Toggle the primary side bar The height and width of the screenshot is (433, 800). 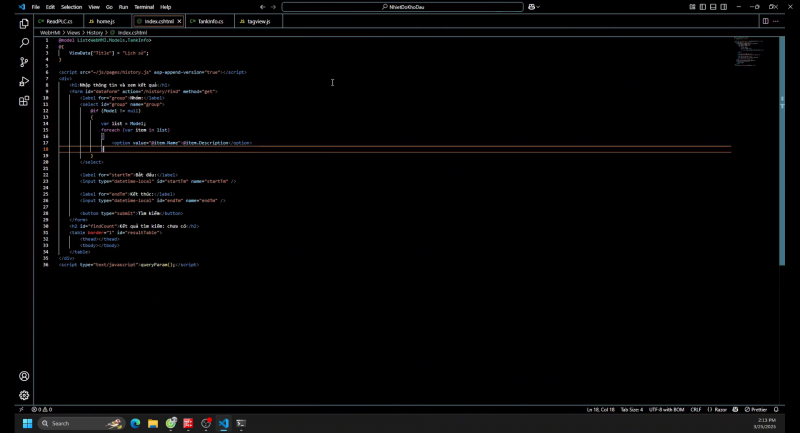pyautogui.click(x=703, y=7)
